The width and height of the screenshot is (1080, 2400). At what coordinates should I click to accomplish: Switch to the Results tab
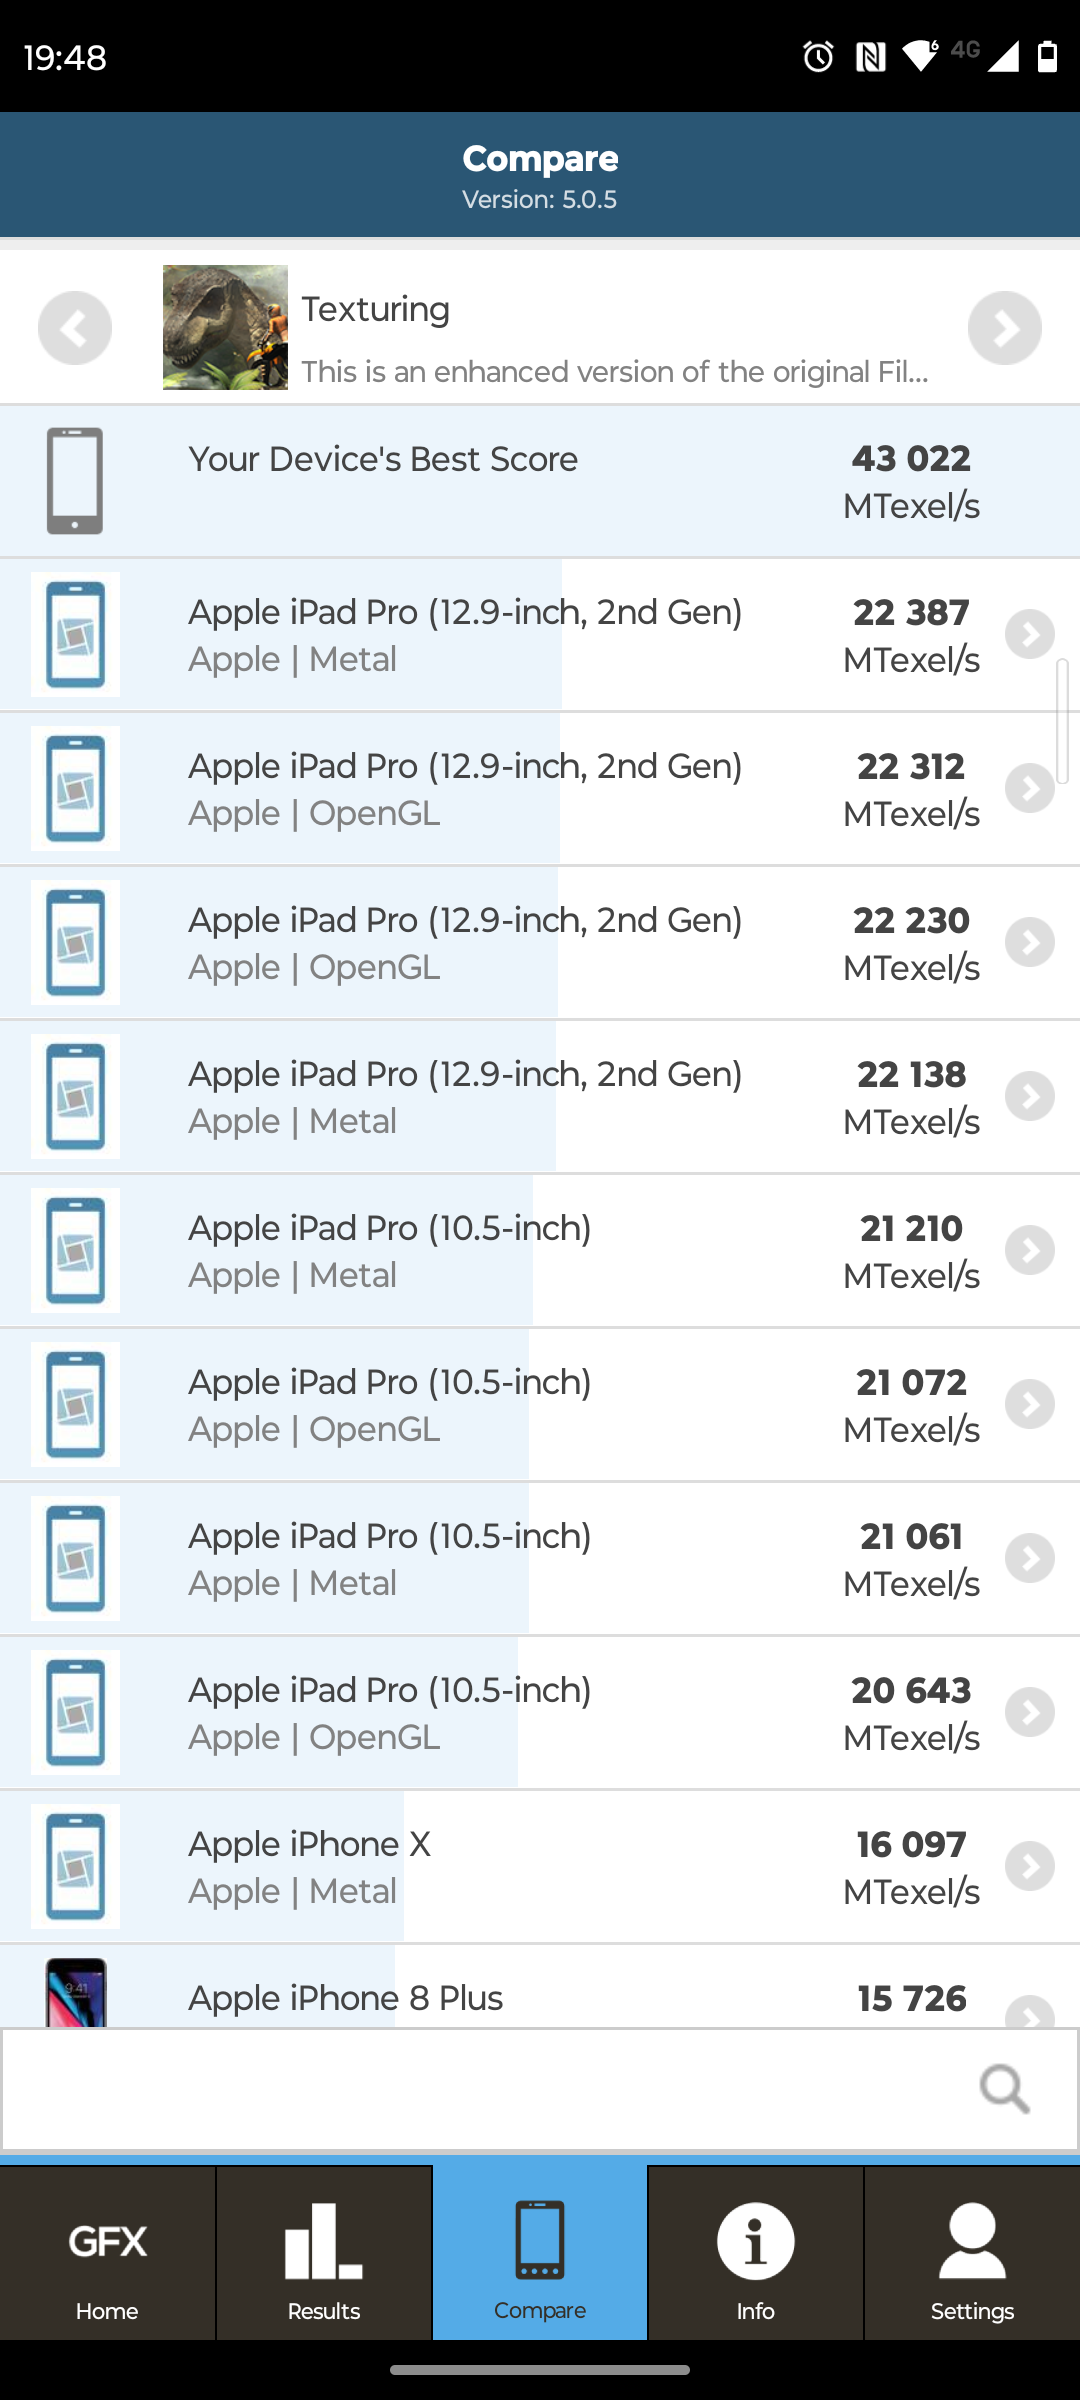point(324,2253)
